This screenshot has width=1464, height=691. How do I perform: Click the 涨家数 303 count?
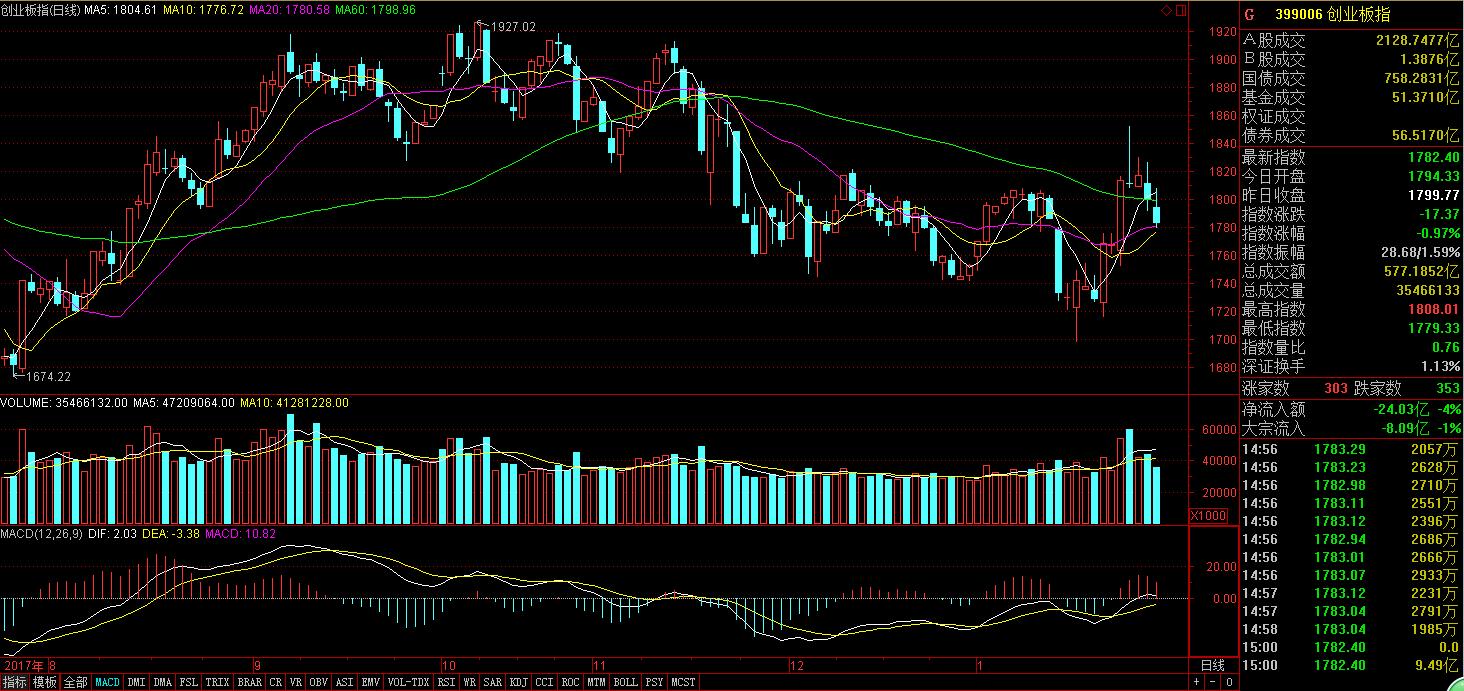1335,389
